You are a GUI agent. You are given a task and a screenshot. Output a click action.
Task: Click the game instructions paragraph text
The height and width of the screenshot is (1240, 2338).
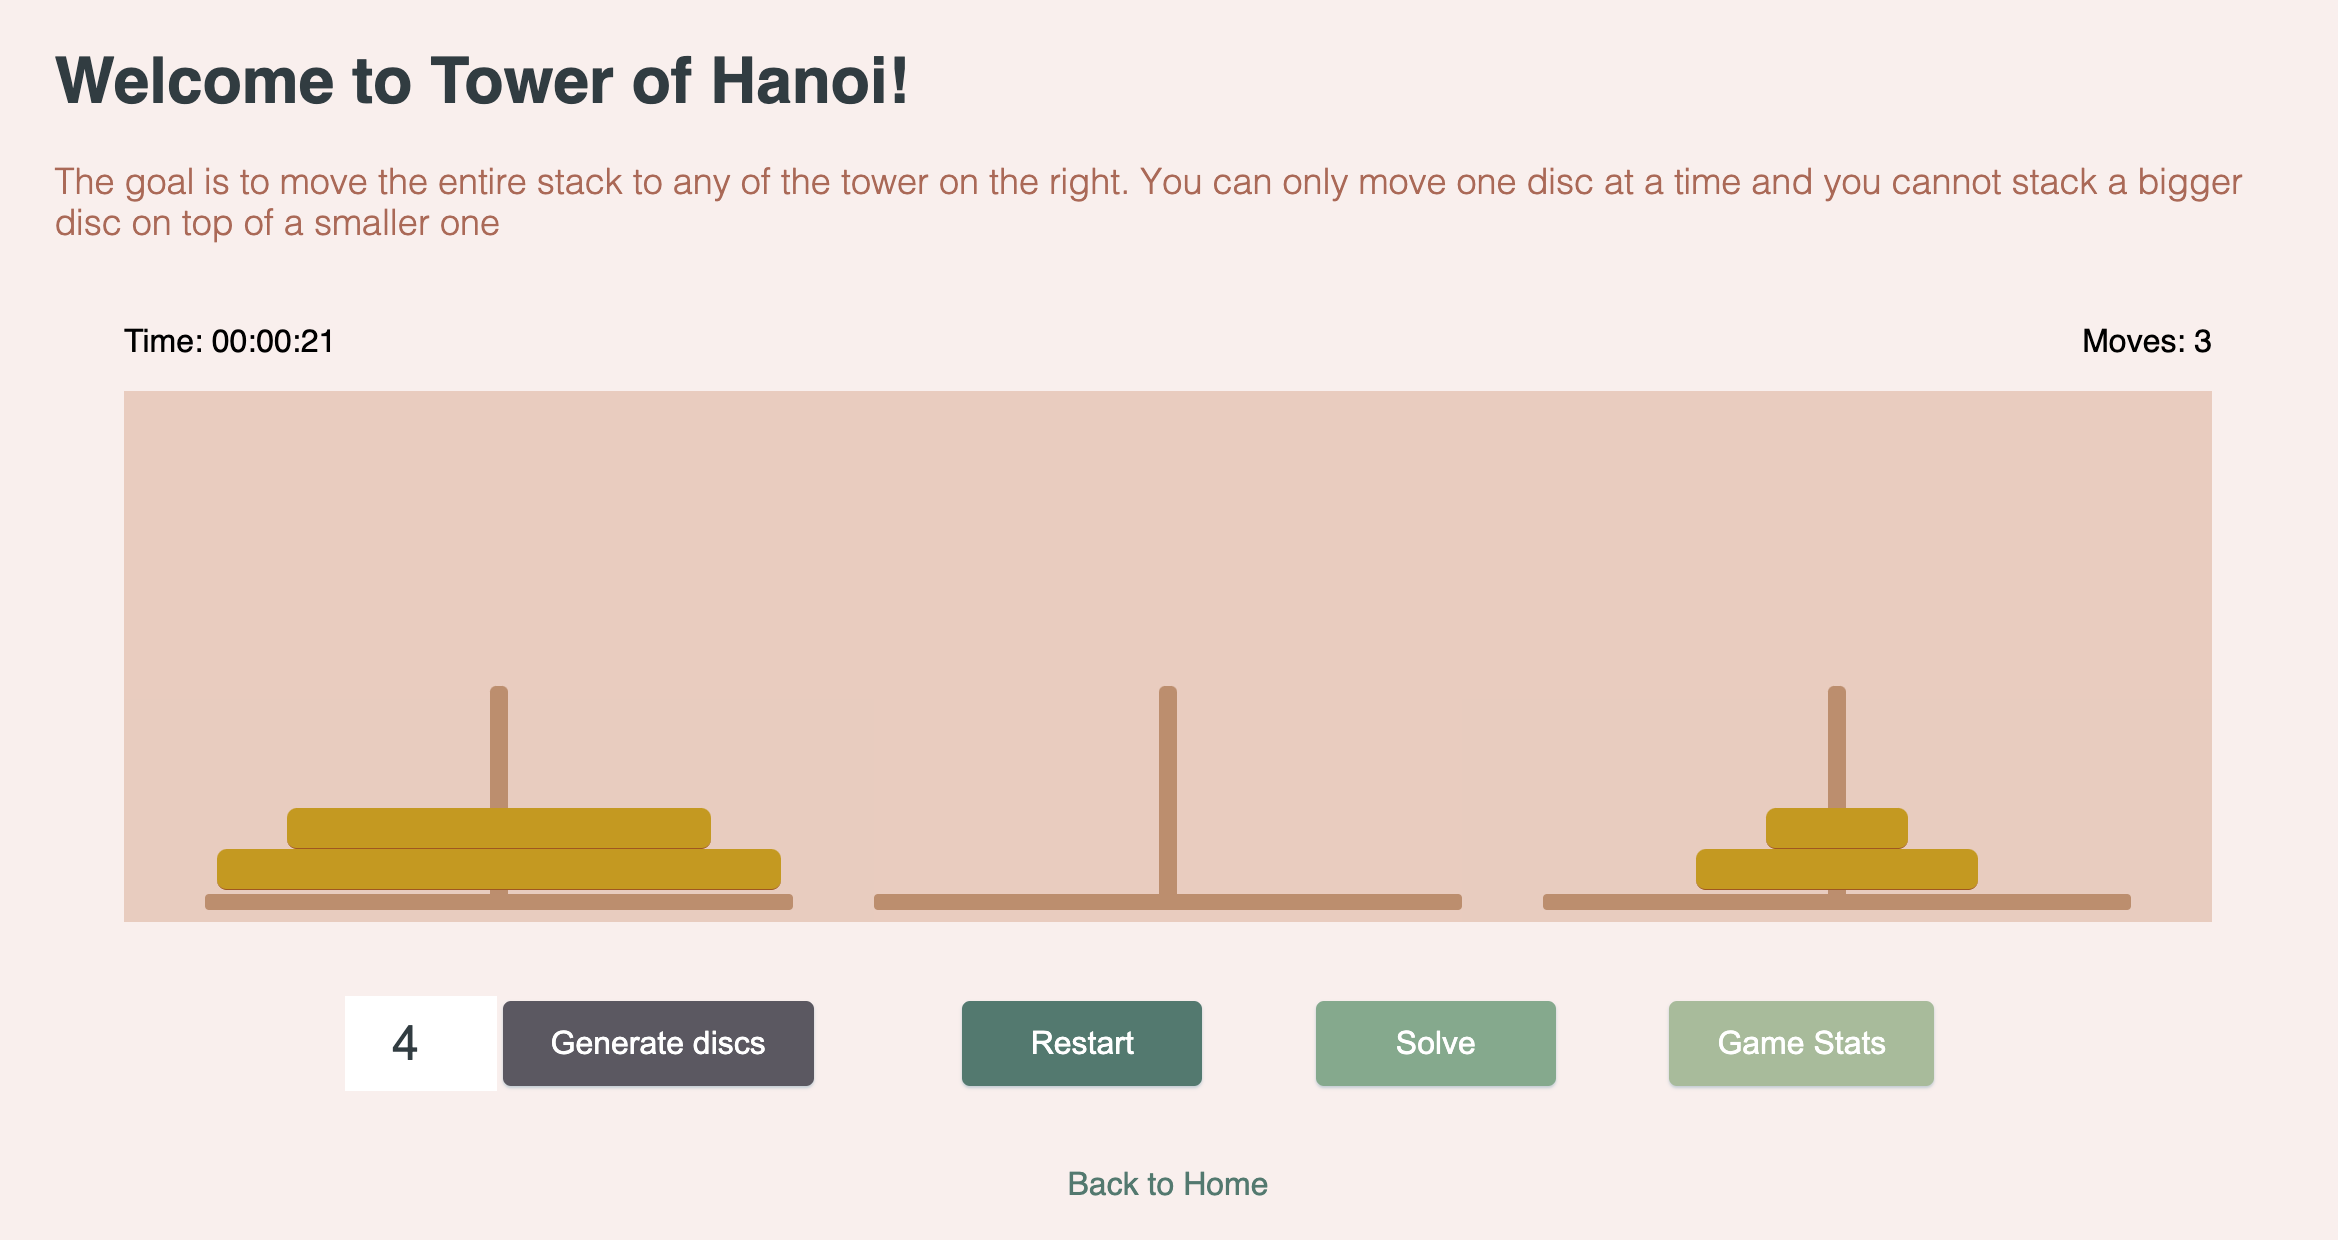1148,202
